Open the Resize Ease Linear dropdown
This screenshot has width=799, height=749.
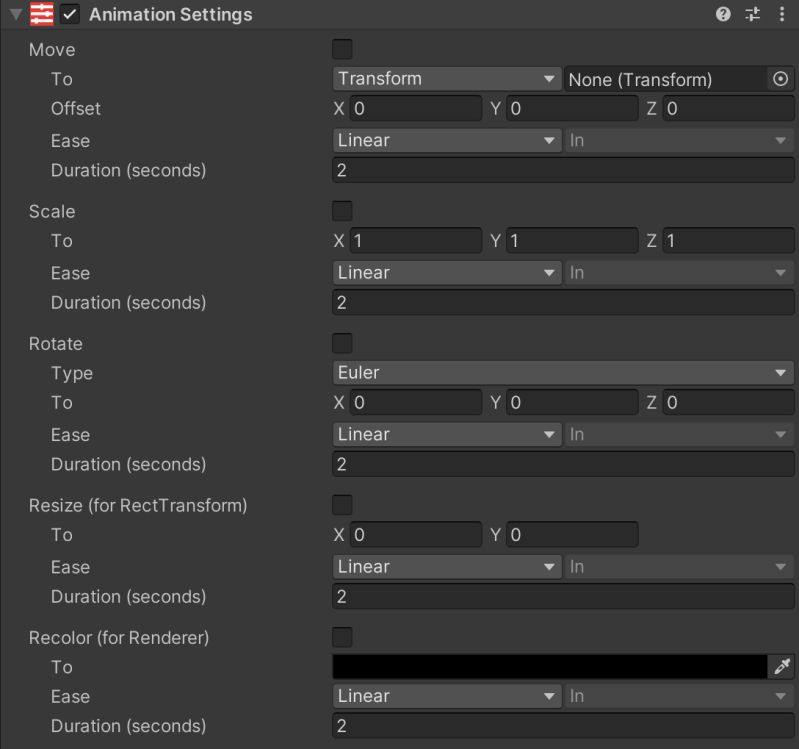[x=447, y=567]
